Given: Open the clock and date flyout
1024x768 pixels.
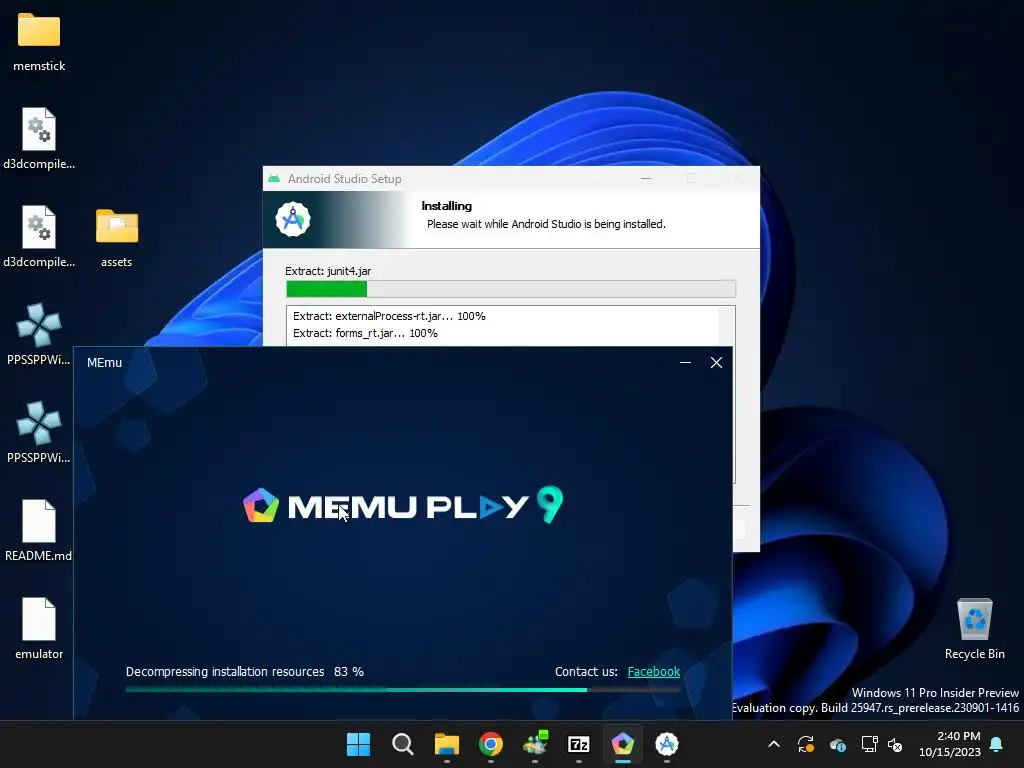Looking at the screenshot, I should 950,744.
